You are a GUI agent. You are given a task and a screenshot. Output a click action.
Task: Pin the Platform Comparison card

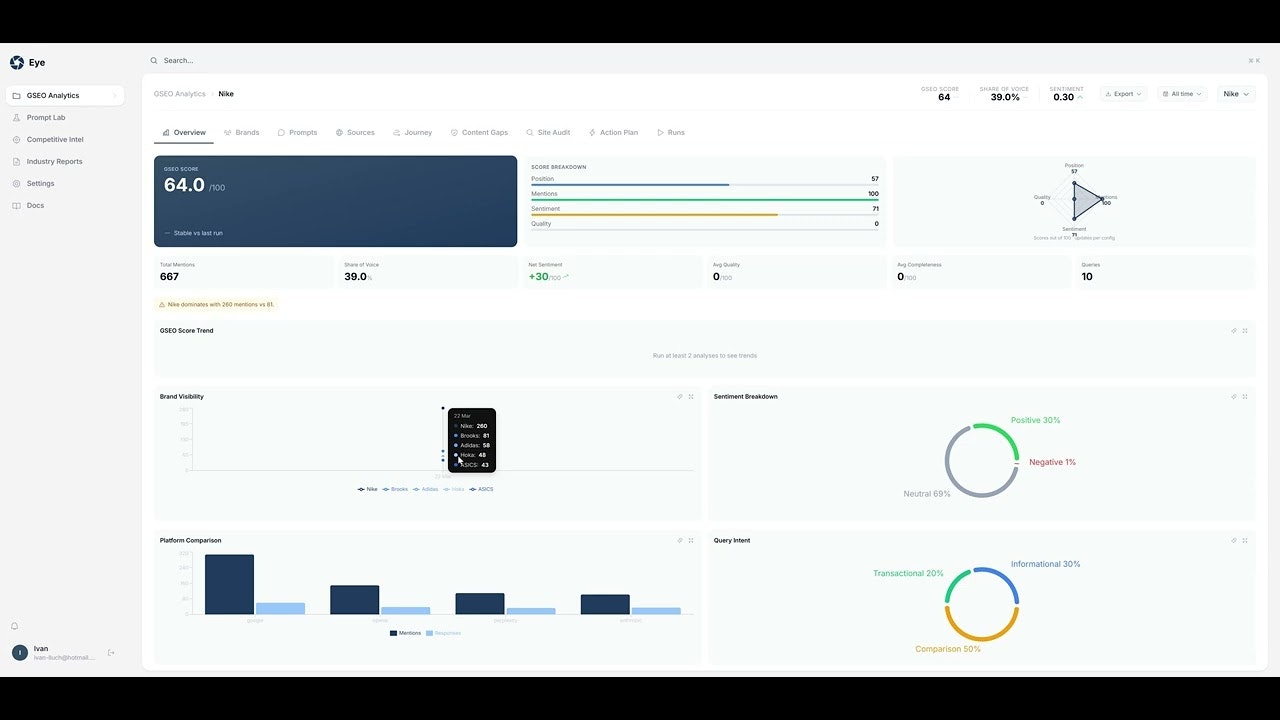tap(680, 541)
